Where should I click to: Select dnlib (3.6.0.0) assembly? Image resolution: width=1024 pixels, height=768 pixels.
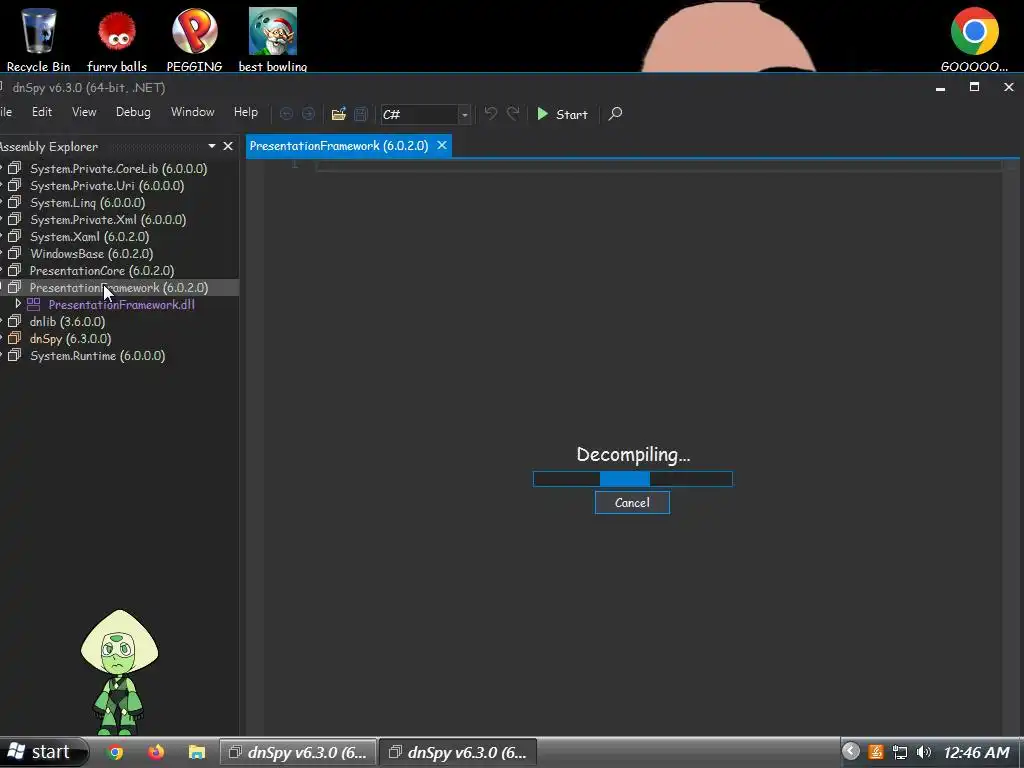[67, 321]
